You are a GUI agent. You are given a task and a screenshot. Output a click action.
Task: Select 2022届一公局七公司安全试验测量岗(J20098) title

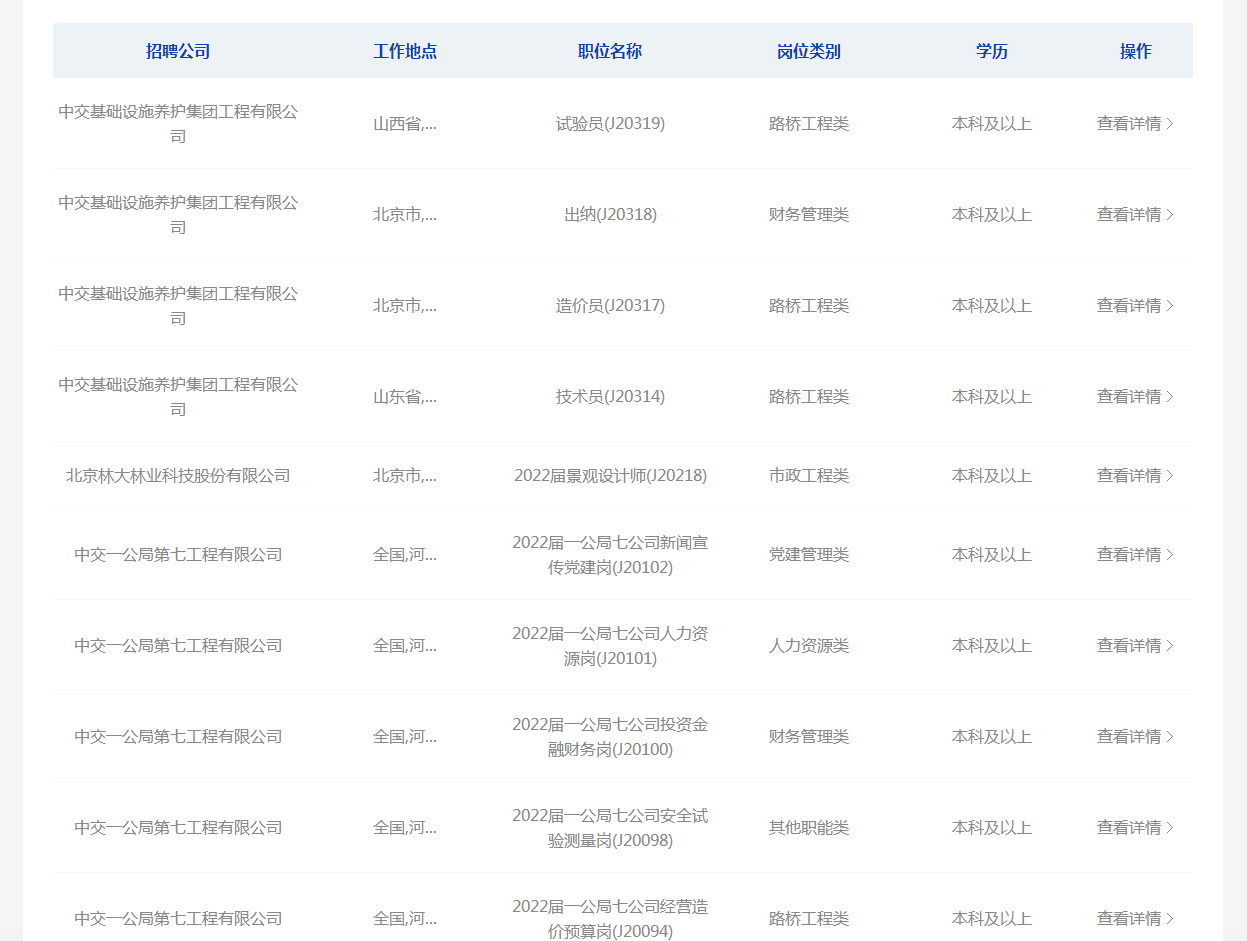610,828
